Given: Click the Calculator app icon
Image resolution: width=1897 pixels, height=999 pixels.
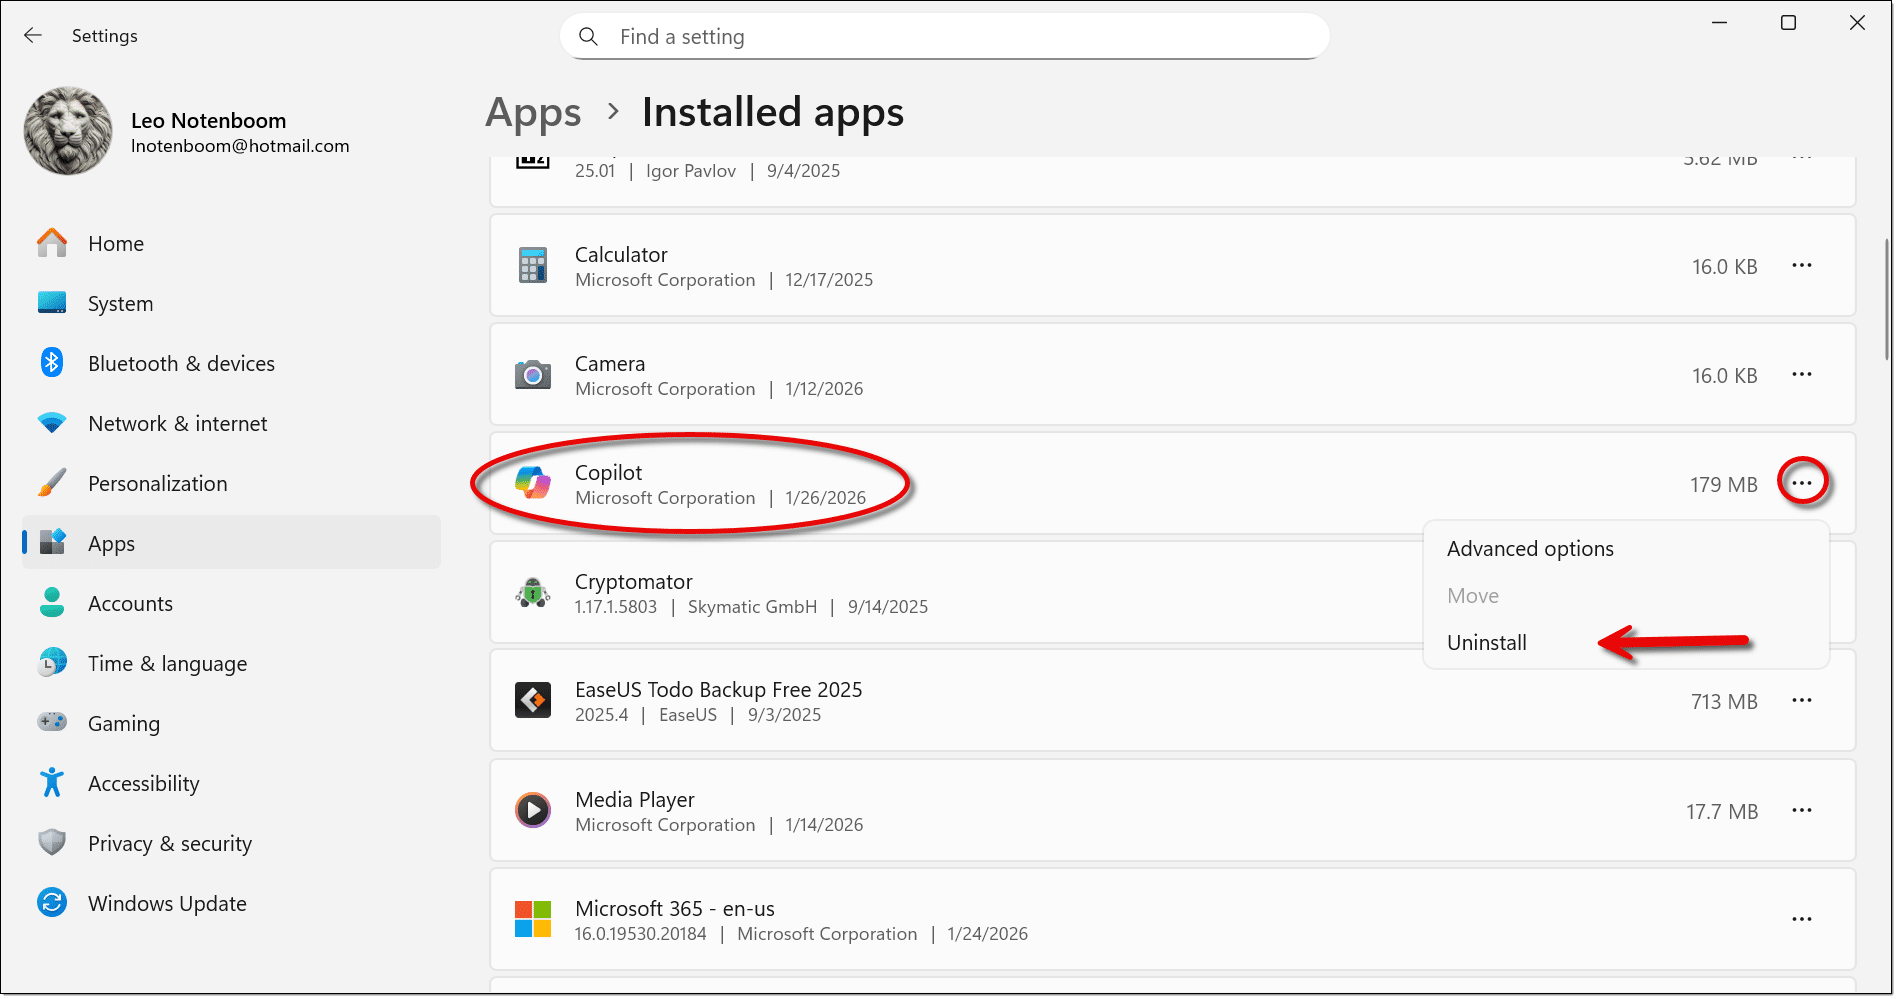Looking at the screenshot, I should coord(532,266).
